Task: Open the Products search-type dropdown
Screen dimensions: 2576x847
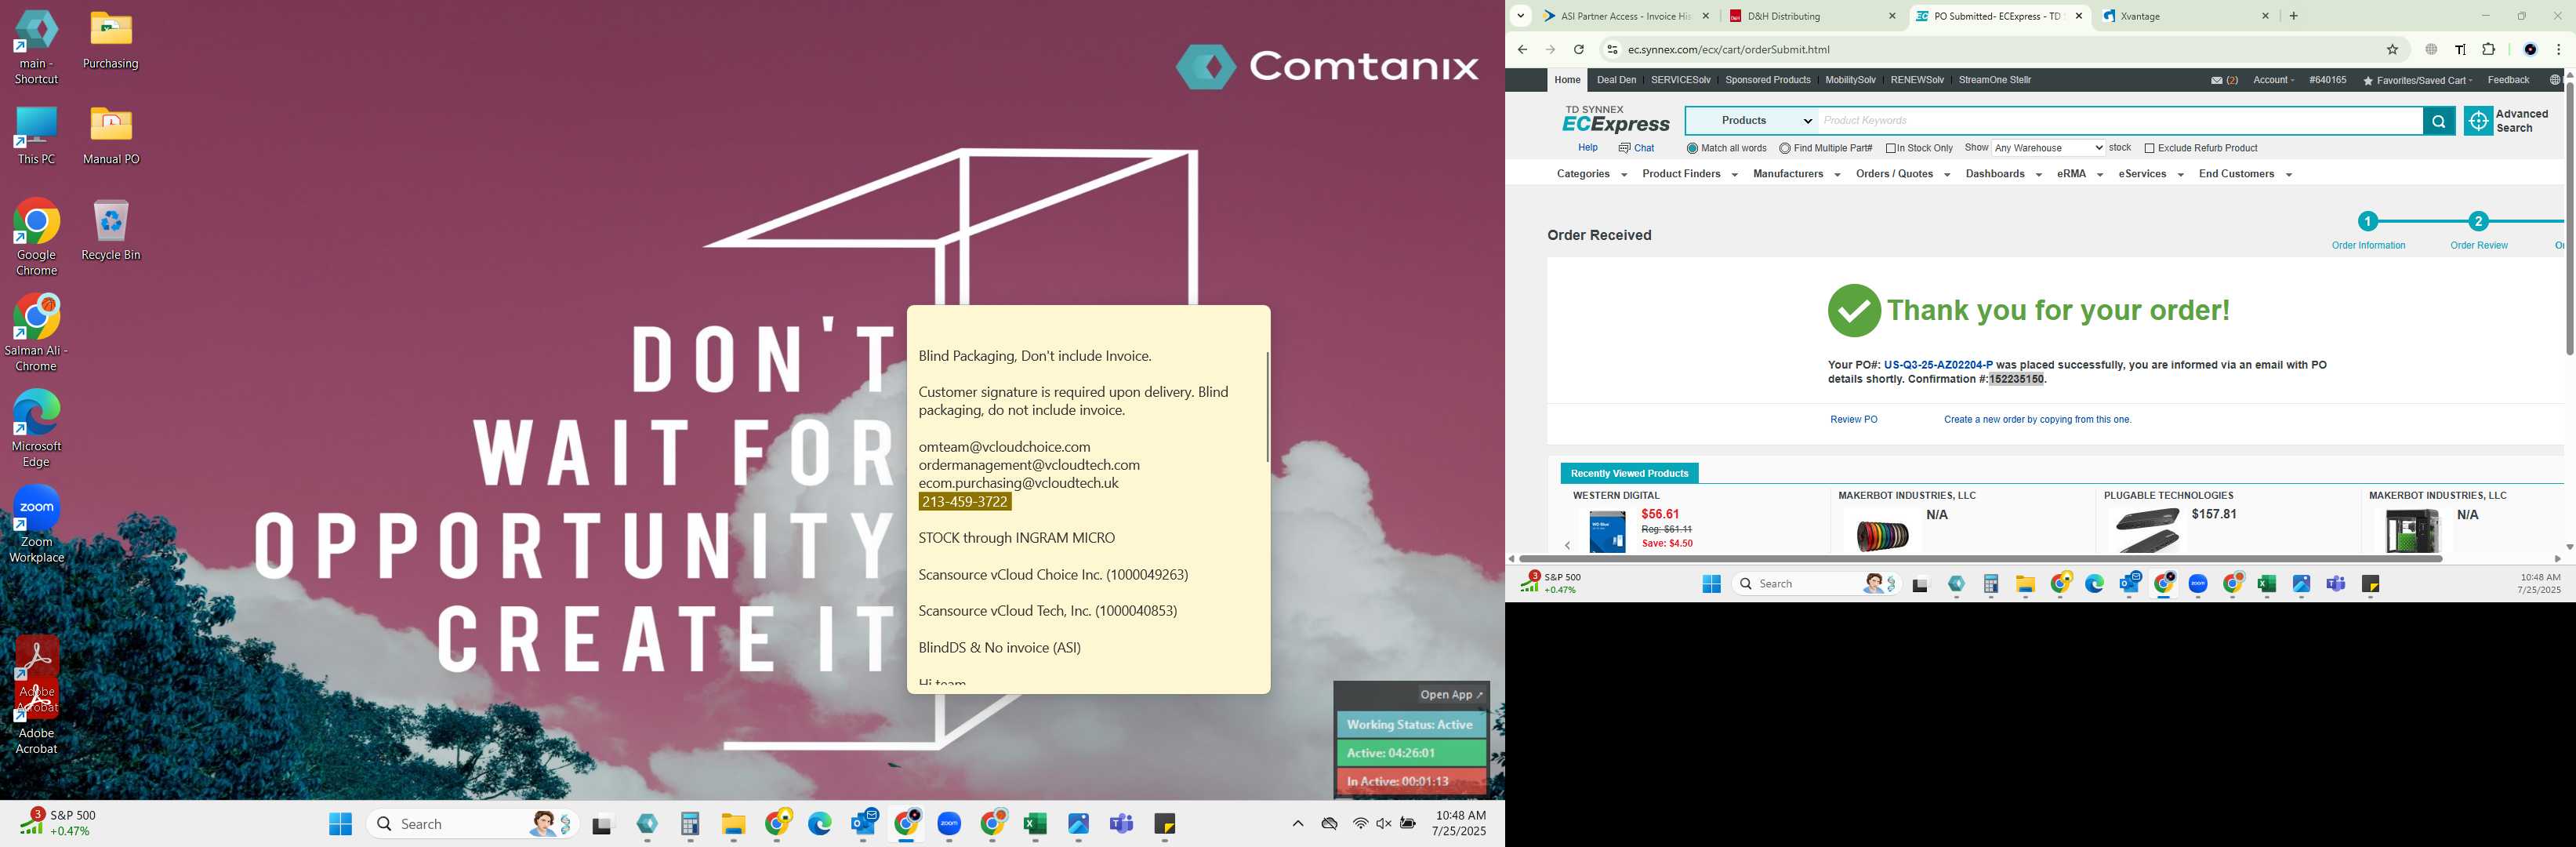Action: [1752, 121]
